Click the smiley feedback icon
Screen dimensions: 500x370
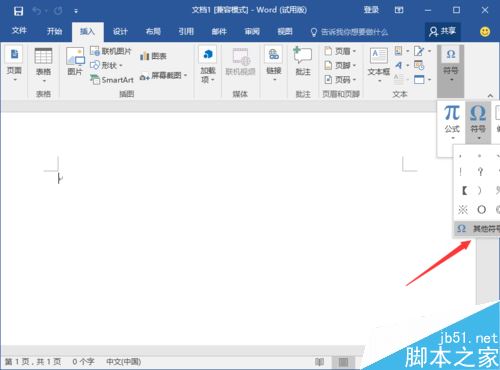[485, 32]
